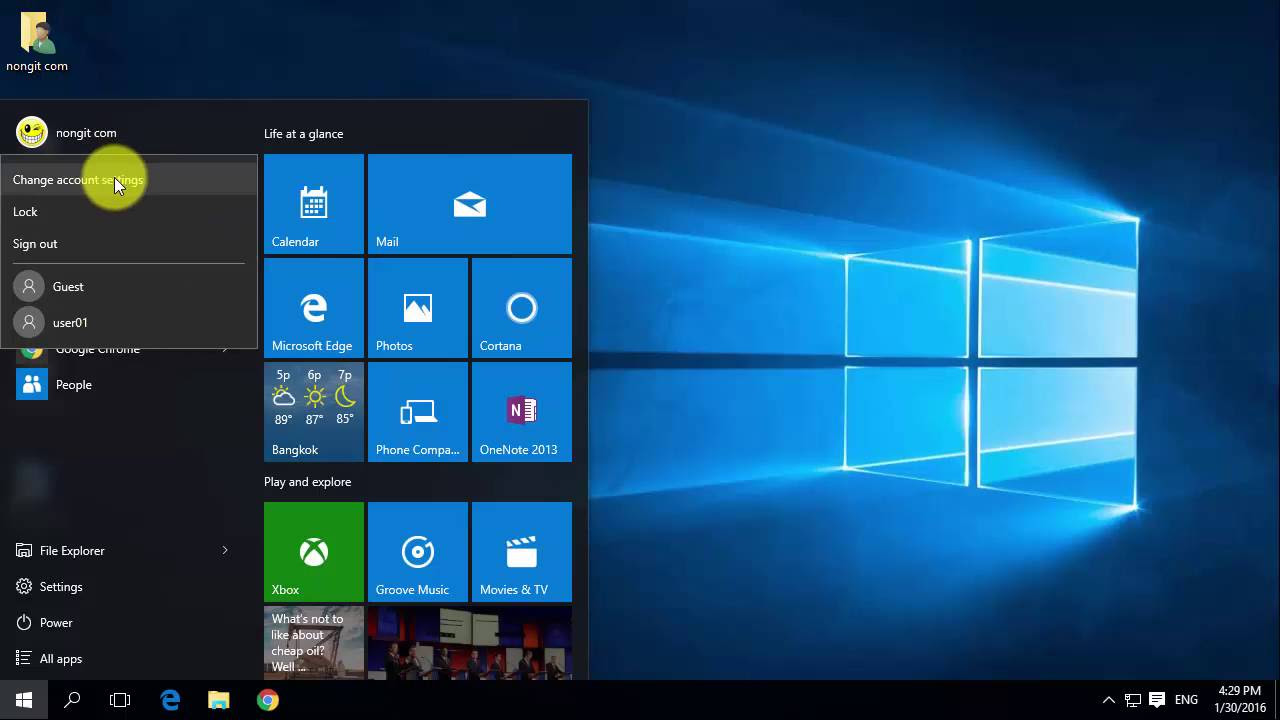Click the Windows Start button
This screenshot has height=720, width=1280.
click(24, 700)
